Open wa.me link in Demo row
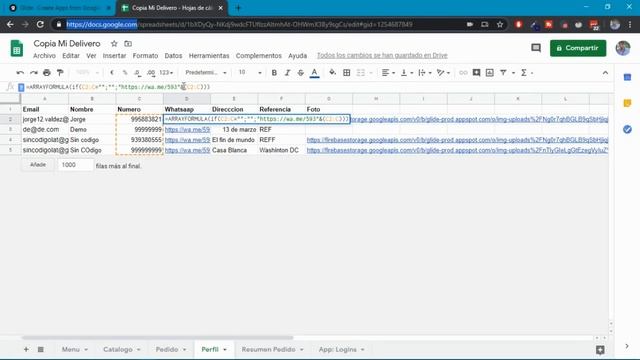 pos(187,129)
